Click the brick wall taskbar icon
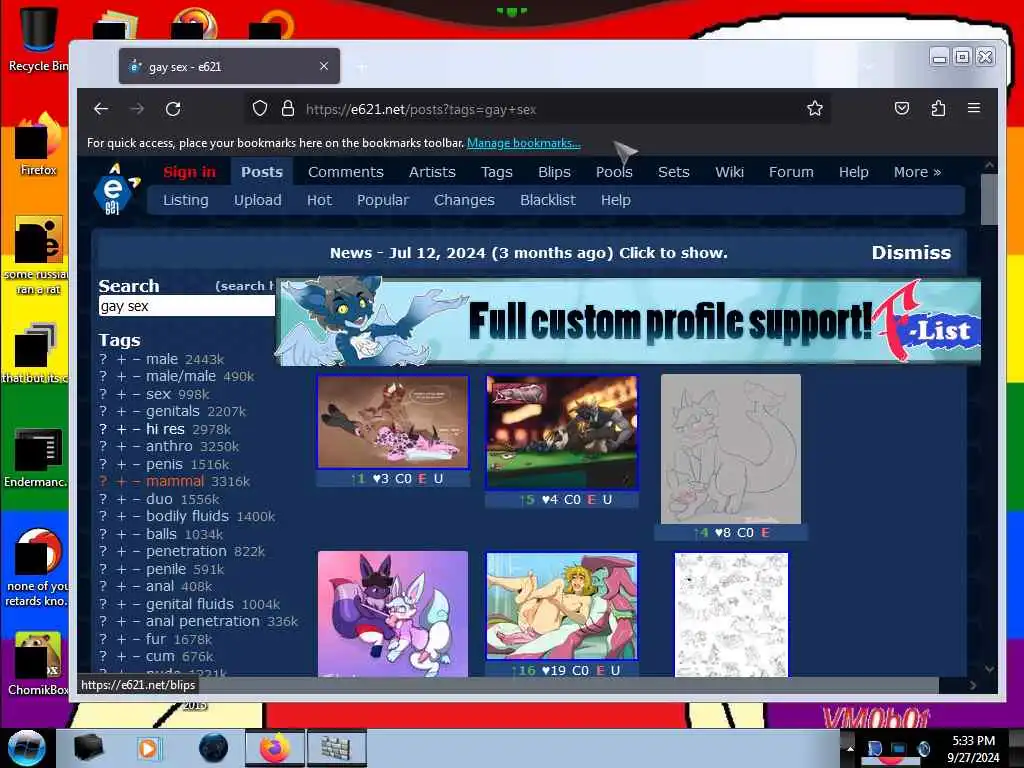Image resolution: width=1024 pixels, height=768 pixels. 336,748
